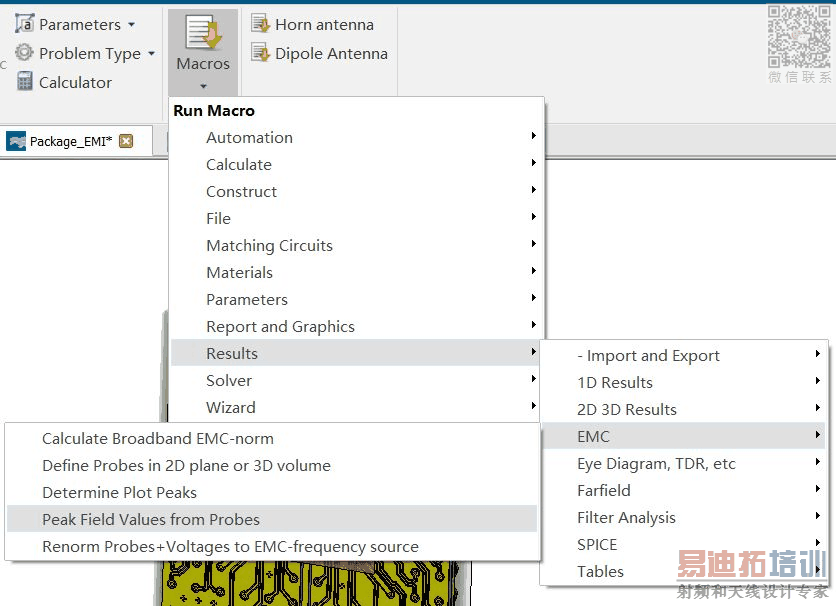Open the File macro submenu
The width and height of the screenshot is (836, 606).
356,219
